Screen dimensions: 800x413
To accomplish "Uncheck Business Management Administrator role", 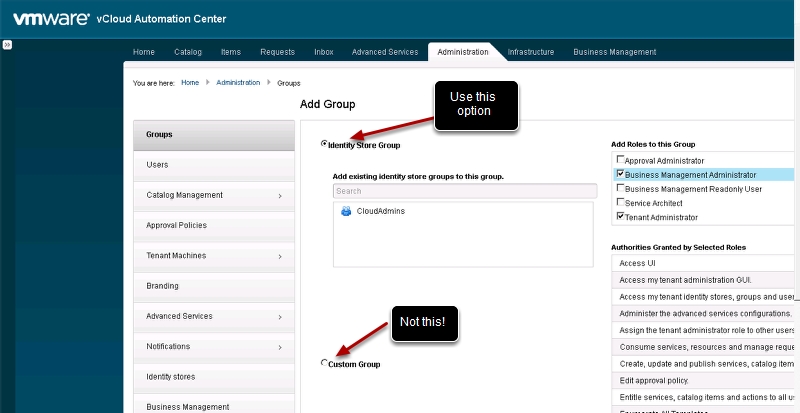I will click(620, 174).
